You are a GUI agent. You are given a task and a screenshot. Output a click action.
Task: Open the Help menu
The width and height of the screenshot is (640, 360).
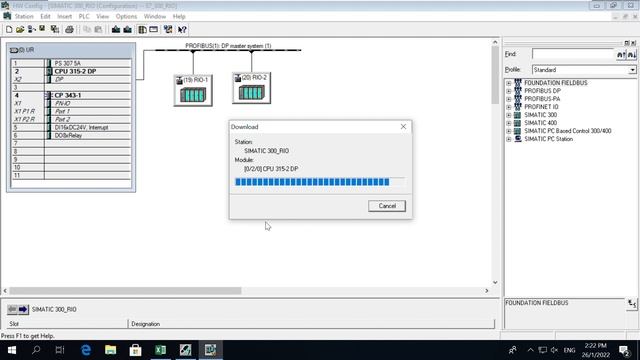179,17
